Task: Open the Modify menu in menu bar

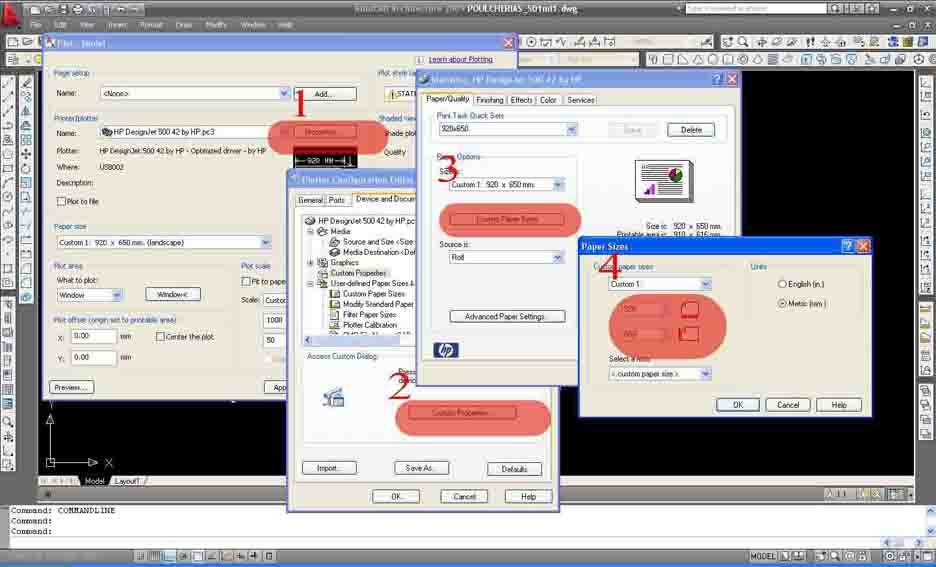Action: tap(215, 25)
